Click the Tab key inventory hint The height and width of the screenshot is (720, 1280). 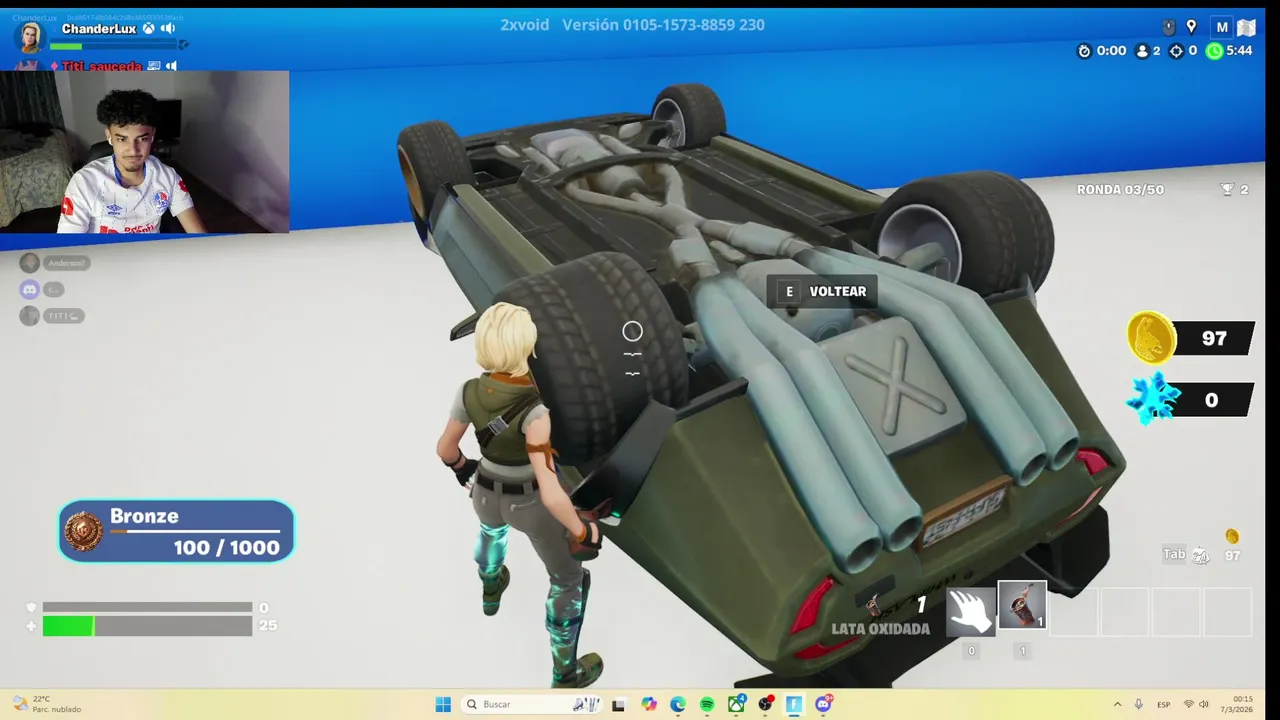pos(1174,554)
